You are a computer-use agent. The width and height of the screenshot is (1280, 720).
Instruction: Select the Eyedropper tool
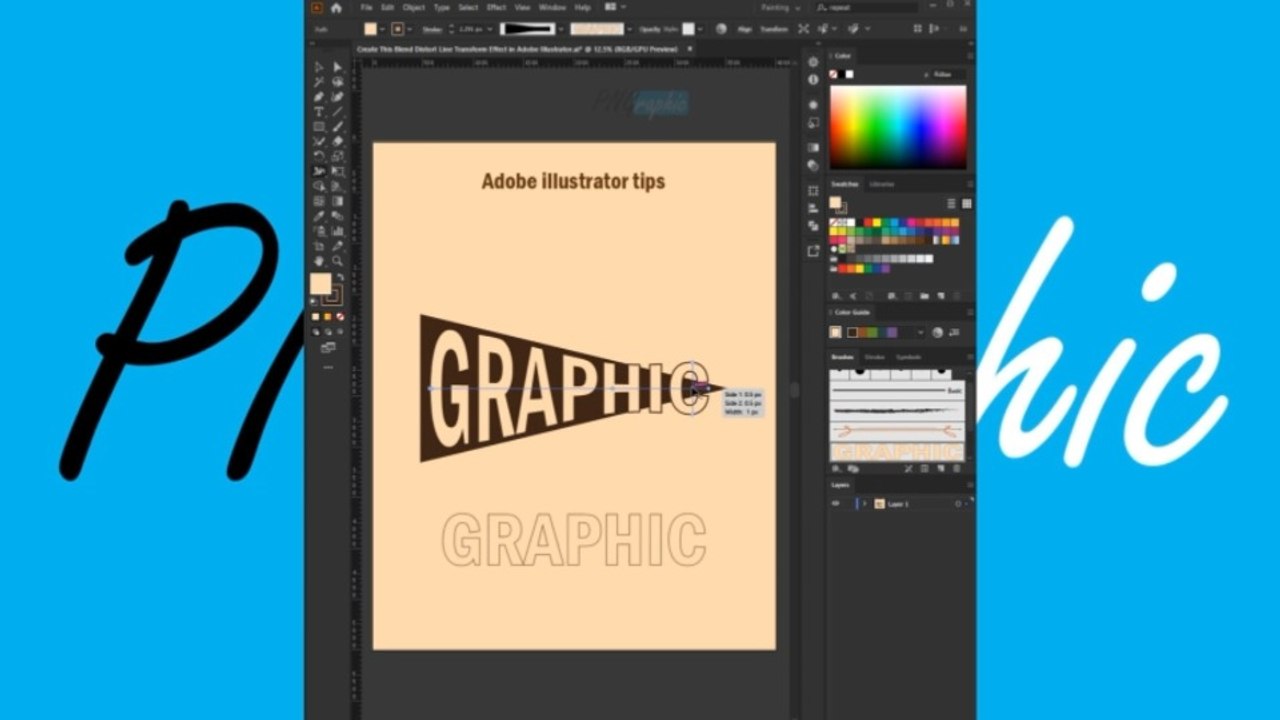coord(319,216)
